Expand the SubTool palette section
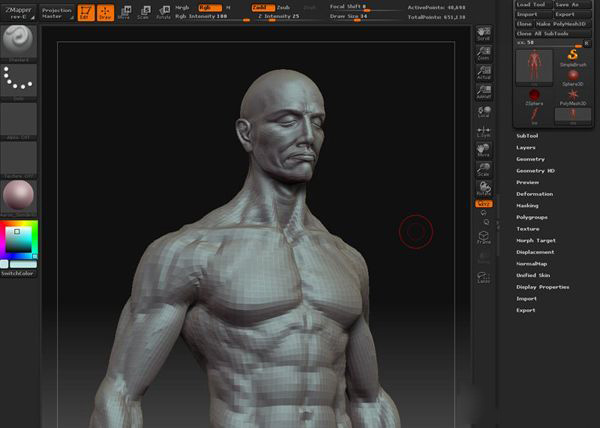600x428 pixels. pos(527,135)
